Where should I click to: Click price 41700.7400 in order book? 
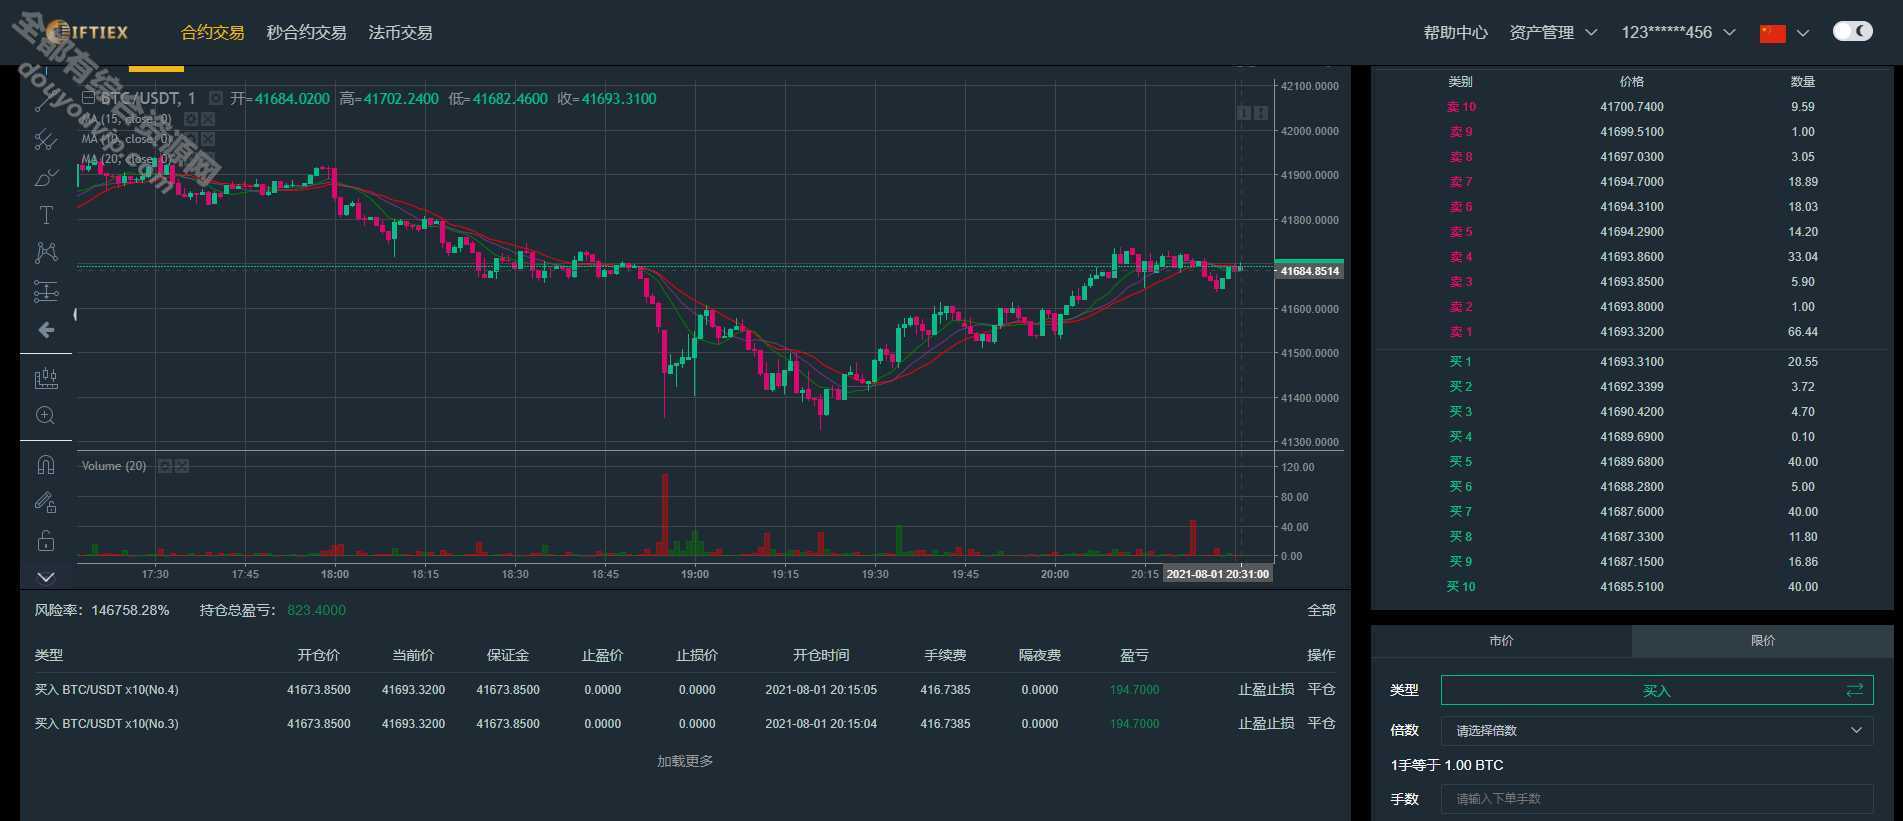click(x=1631, y=107)
